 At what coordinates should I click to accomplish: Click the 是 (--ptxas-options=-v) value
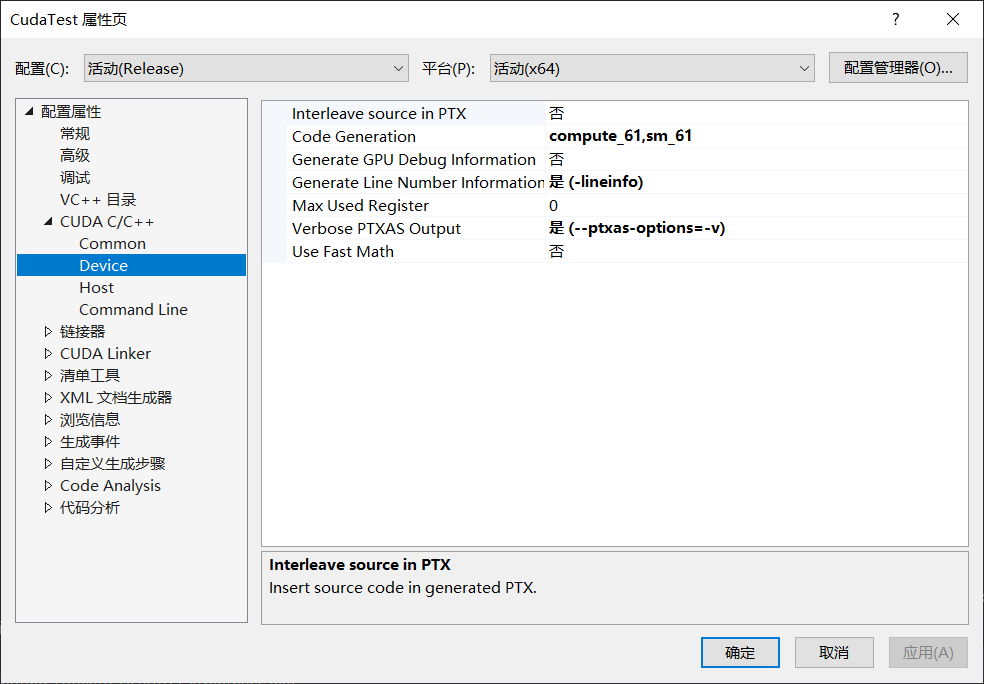tap(637, 228)
